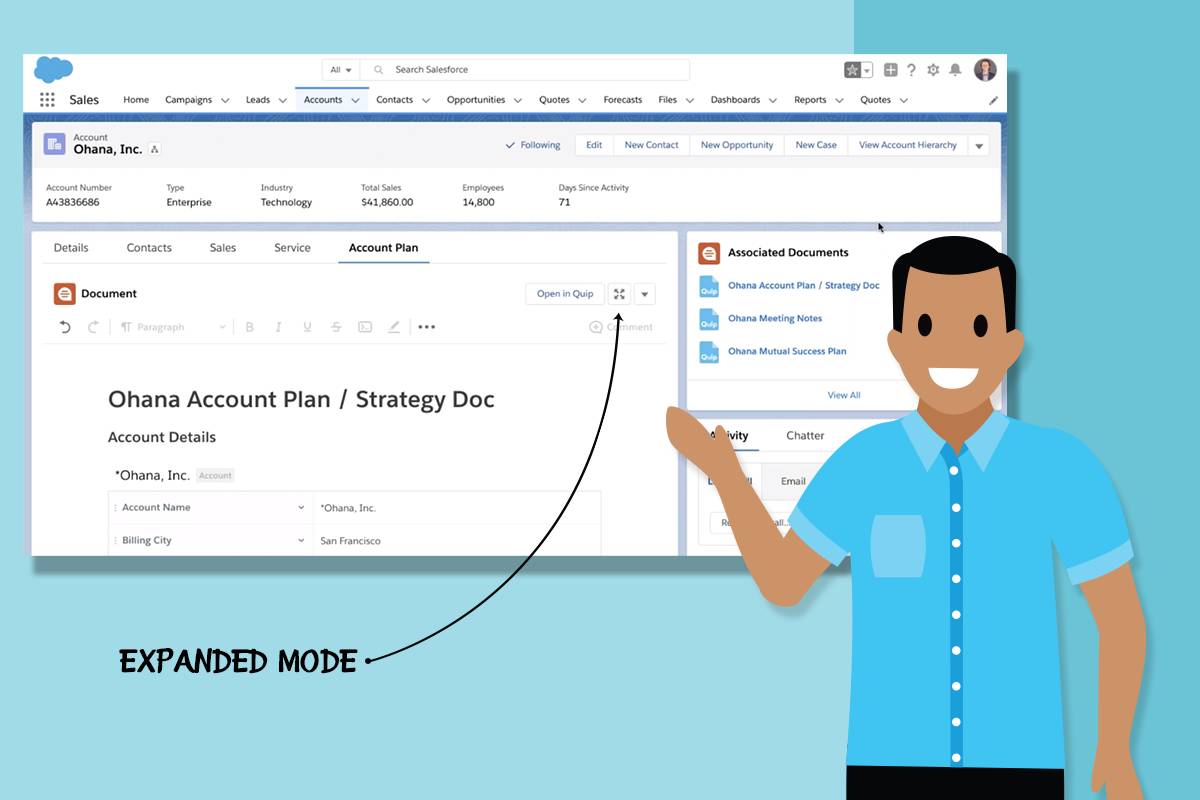Open the search scope All dropdown
This screenshot has width=1200, height=800.
pos(340,70)
